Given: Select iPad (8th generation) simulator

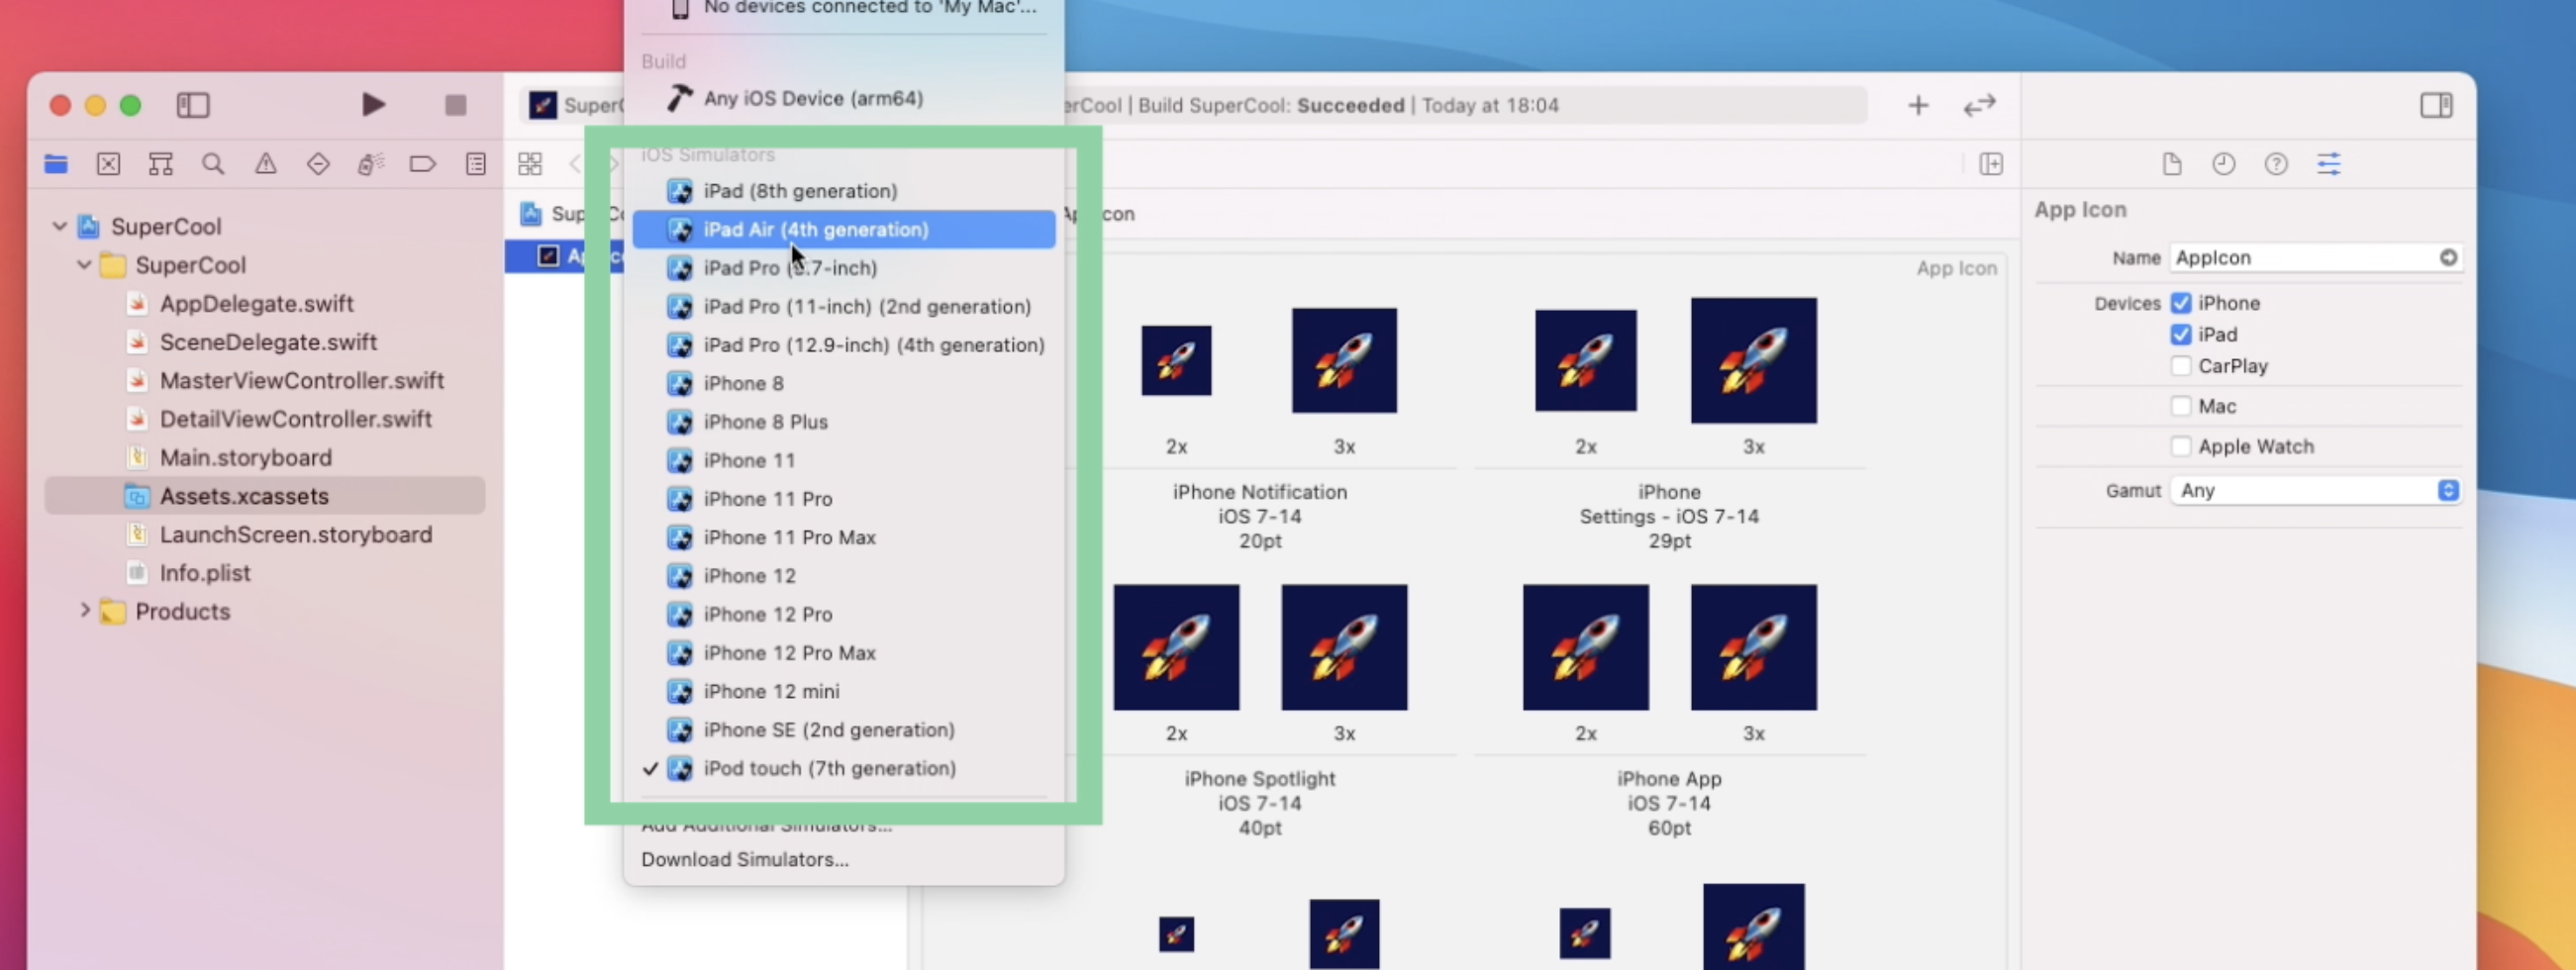Looking at the screenshot, I should [x=844, y=191].
